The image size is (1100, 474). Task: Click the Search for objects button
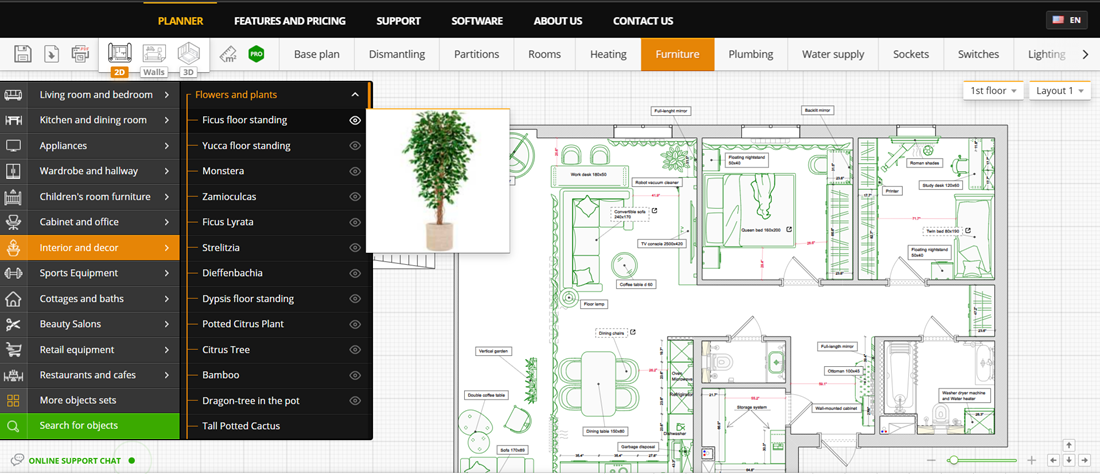(x=90, y=426)
